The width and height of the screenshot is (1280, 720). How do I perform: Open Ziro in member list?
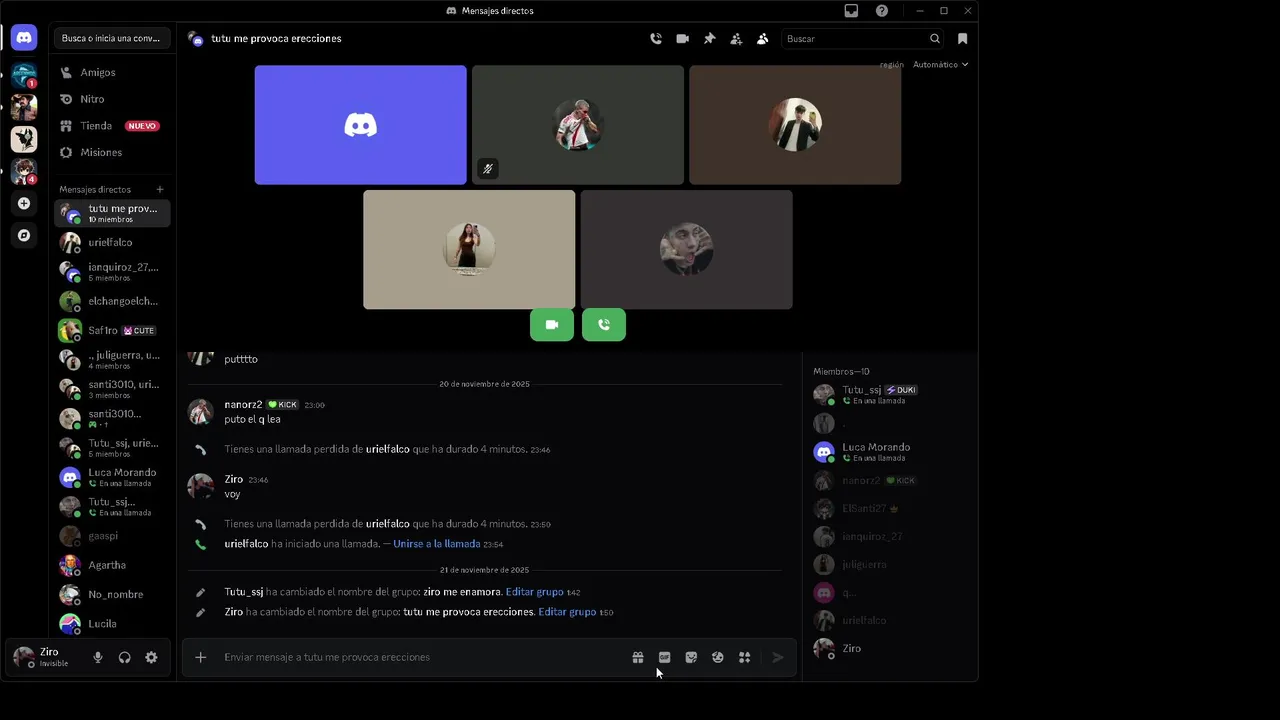click(888, 648)
